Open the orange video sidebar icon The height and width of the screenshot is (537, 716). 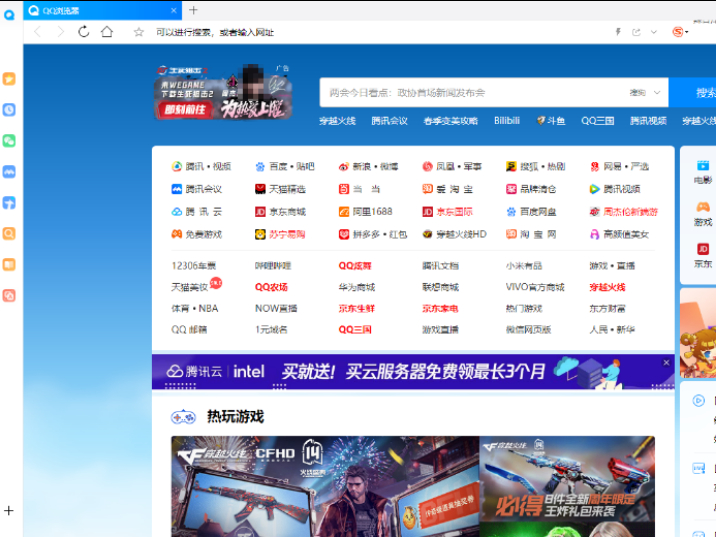pos(9,79)
